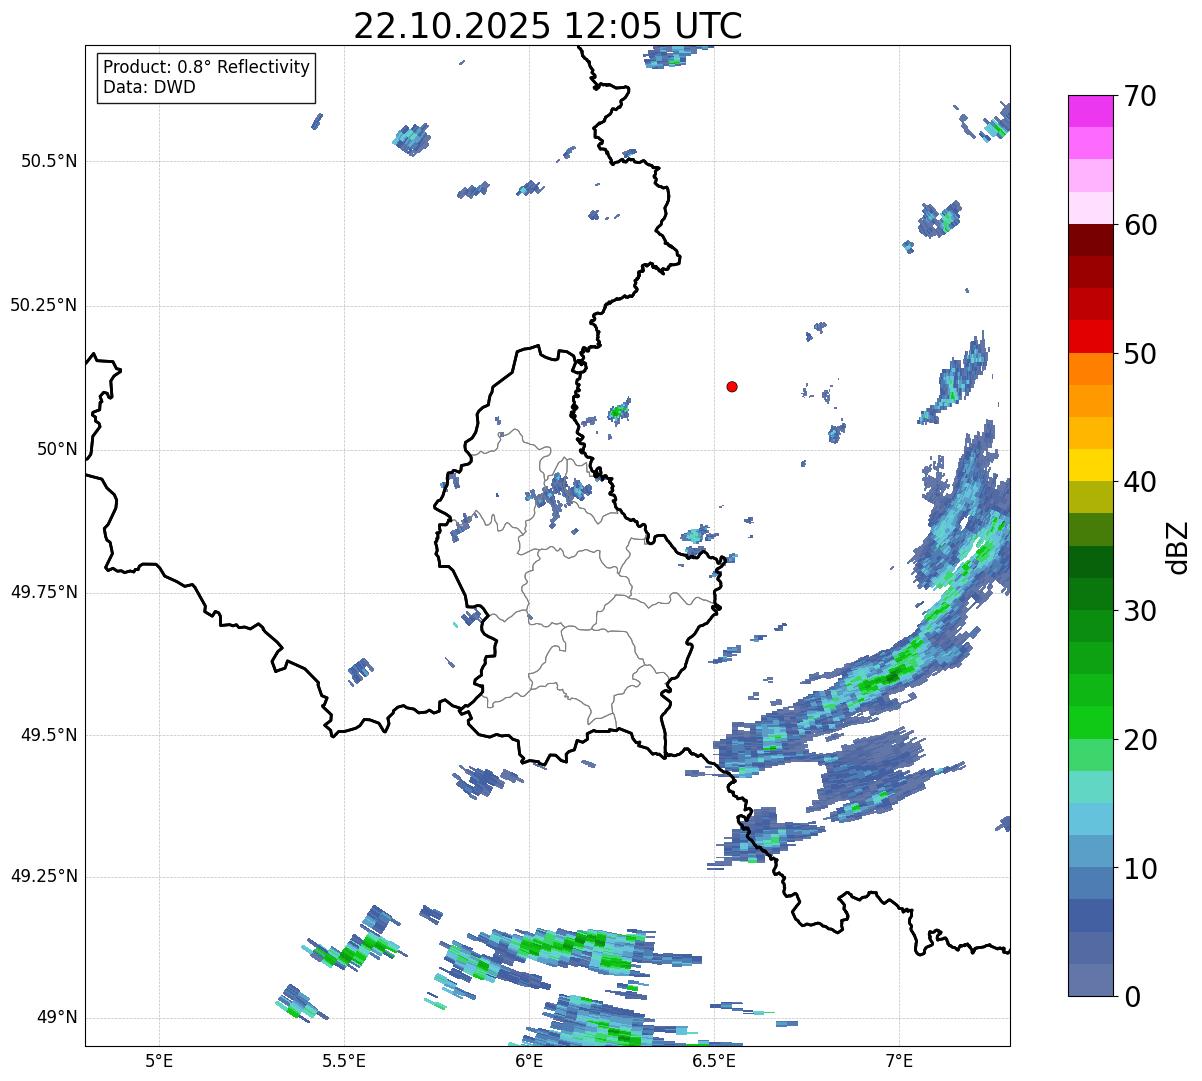The width and height of the screenshot is (1202, 1081).
Task: Click the longitude label 6°E
Action: tap(529, 1060)
